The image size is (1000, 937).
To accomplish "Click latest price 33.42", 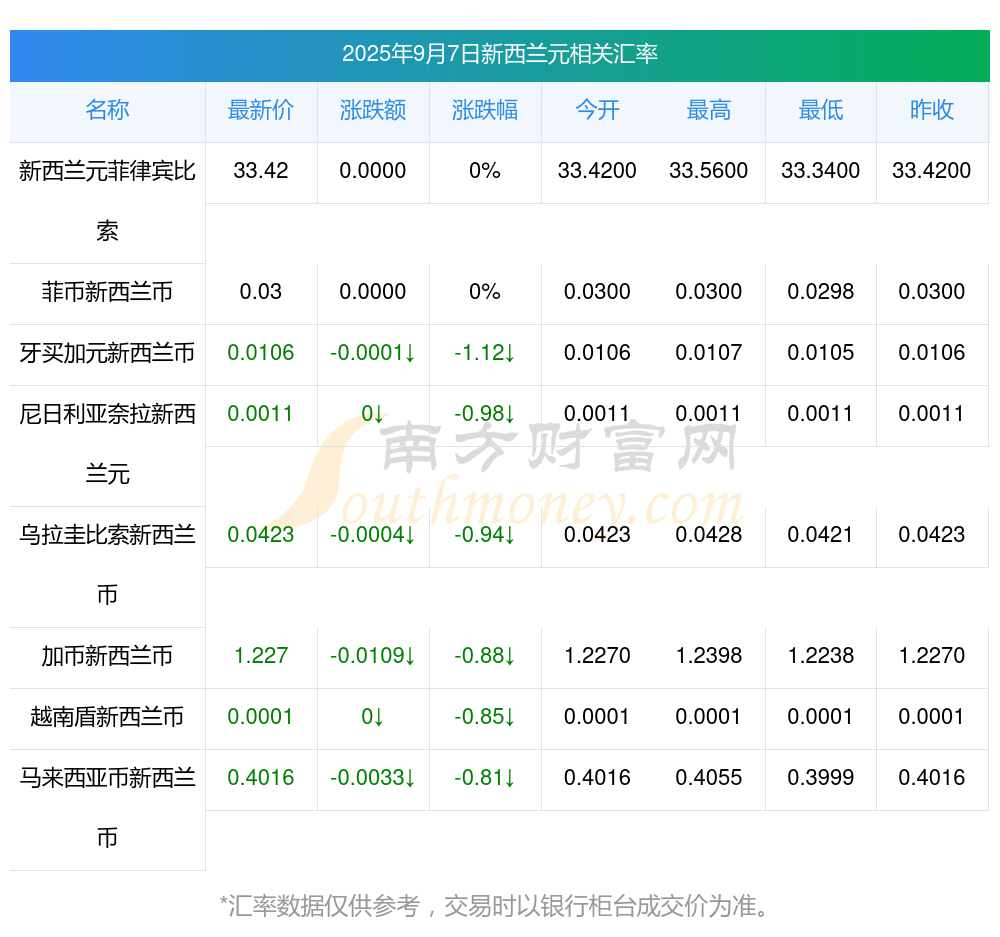I will 261,171.
